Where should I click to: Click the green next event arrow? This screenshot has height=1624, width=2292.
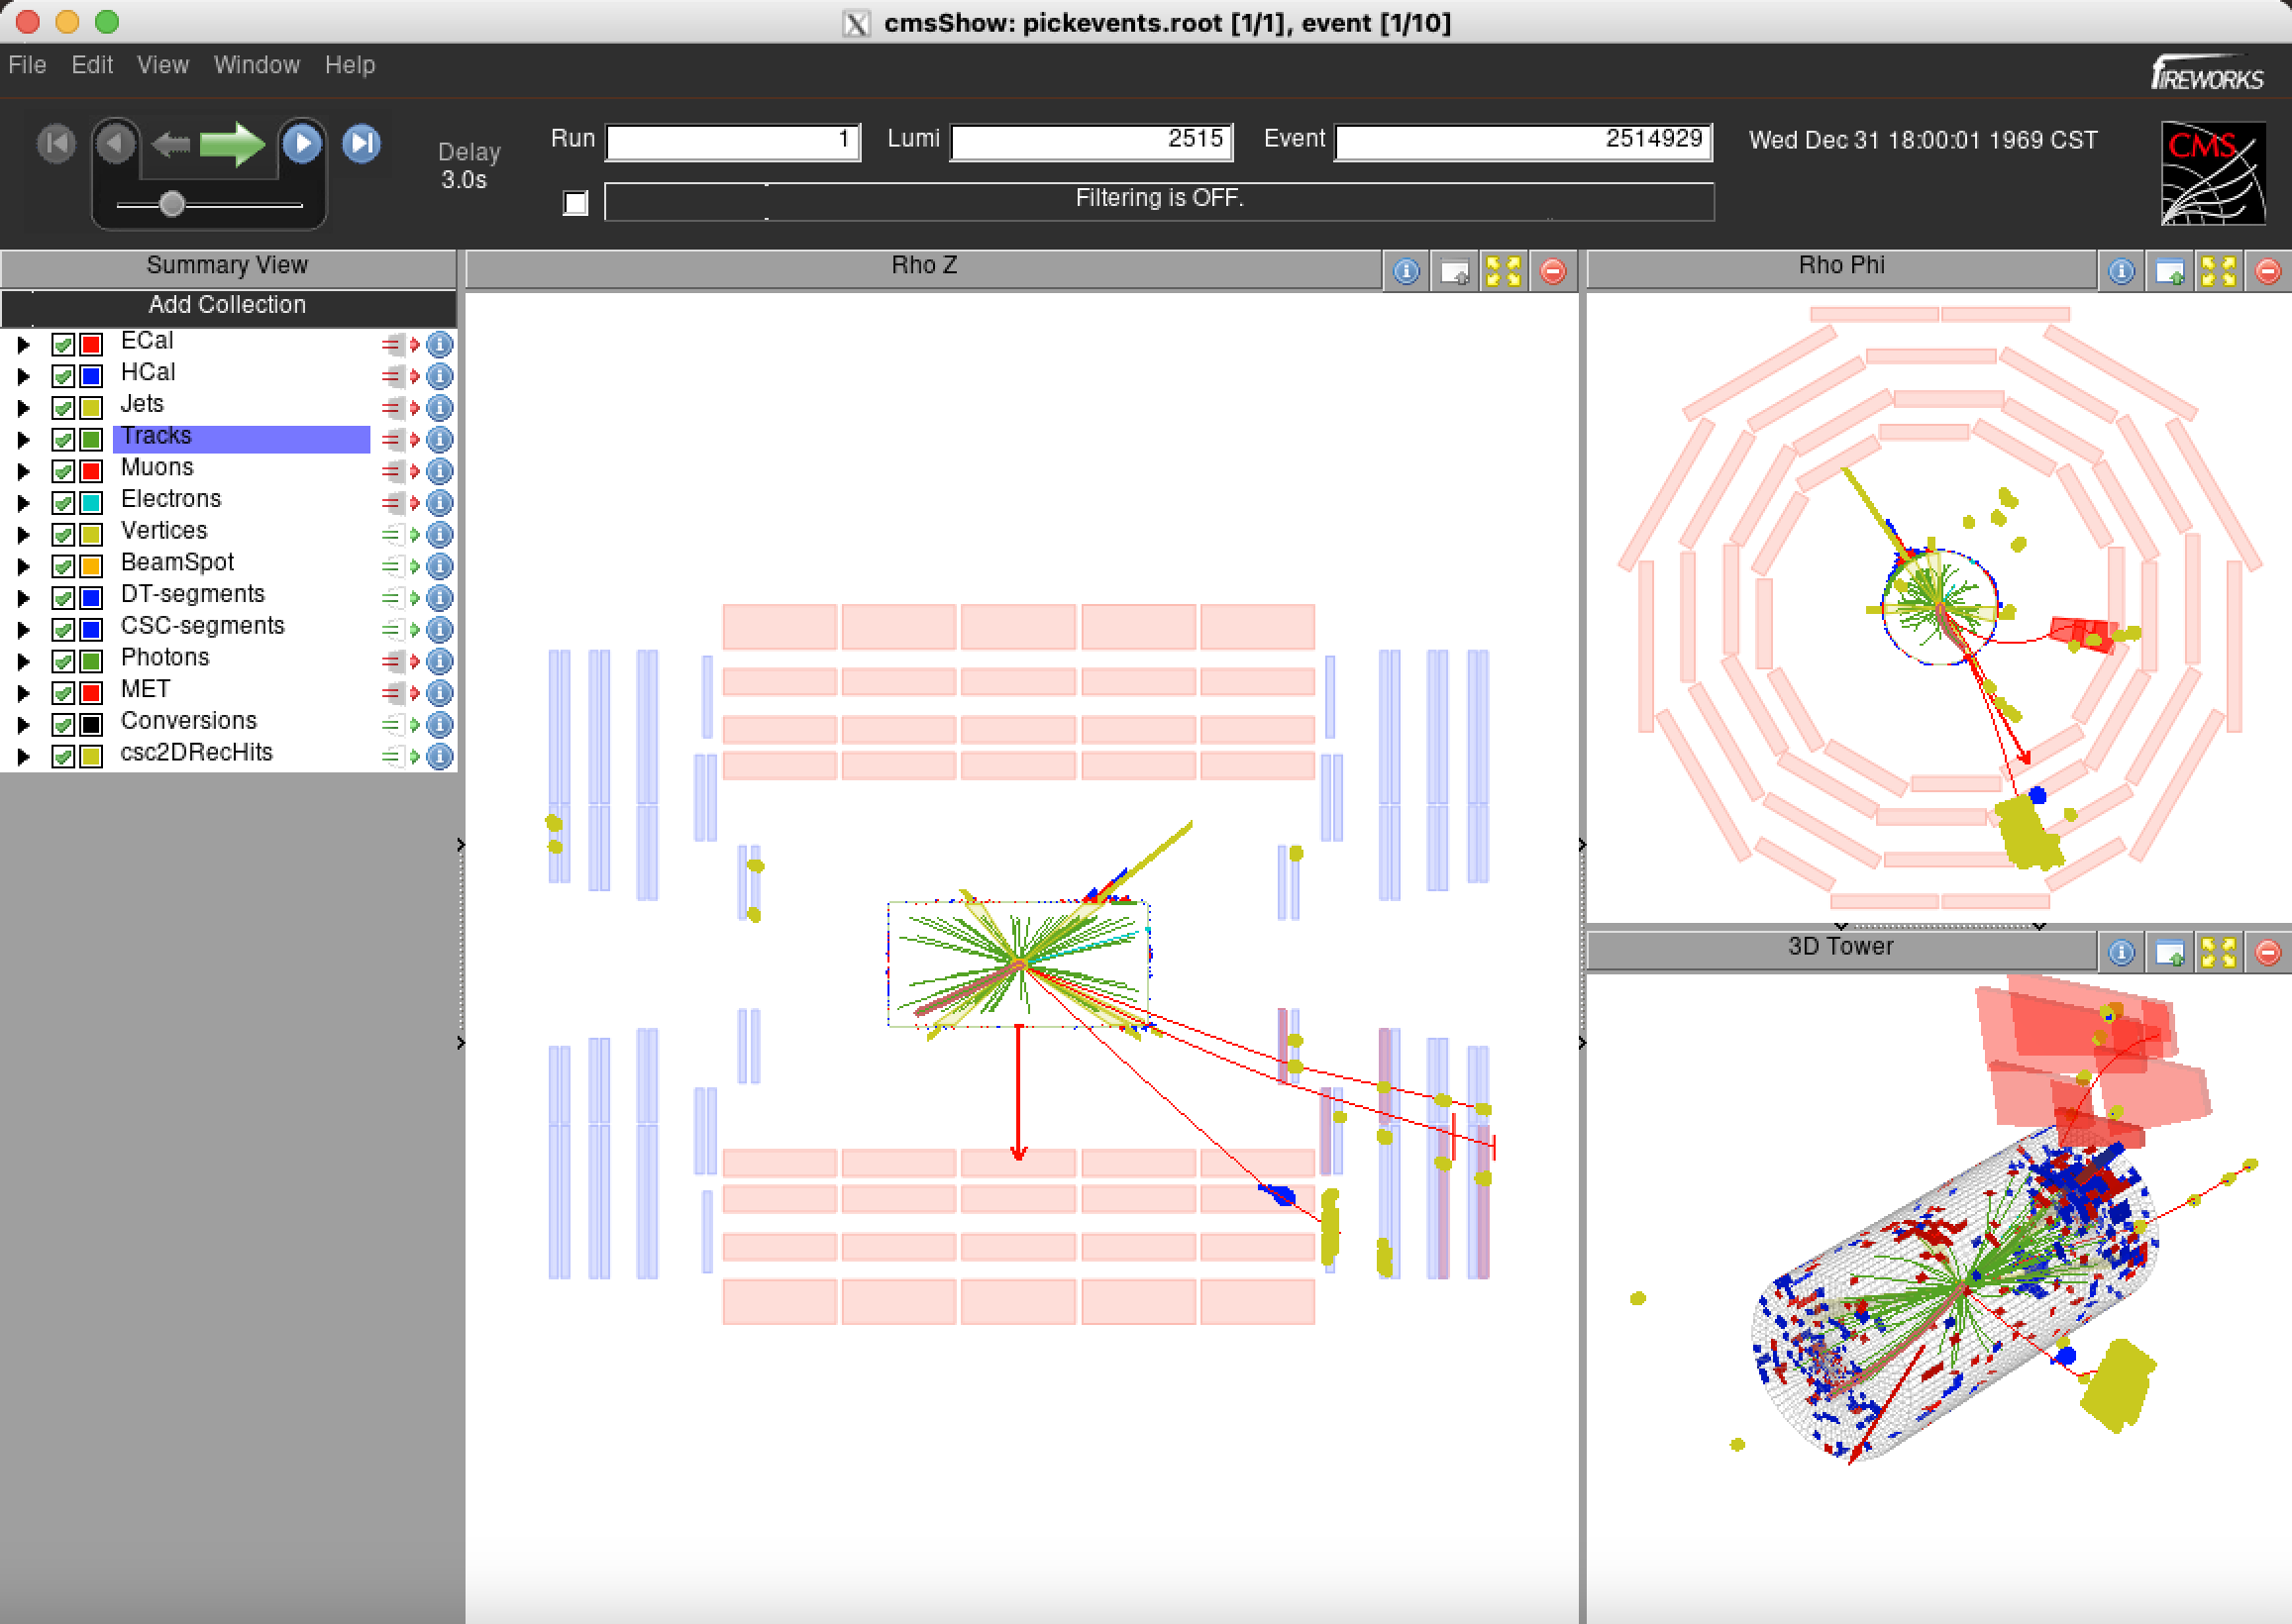[x=231, y=144]
